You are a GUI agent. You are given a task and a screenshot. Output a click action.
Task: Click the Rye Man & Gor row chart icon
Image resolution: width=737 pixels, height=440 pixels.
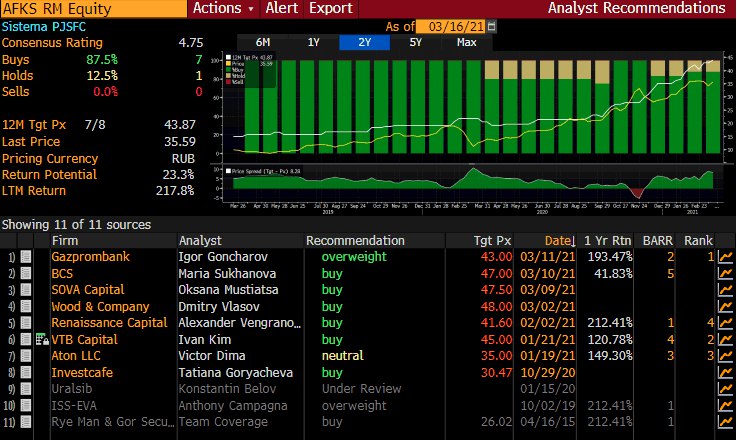(x=725, y=422)
